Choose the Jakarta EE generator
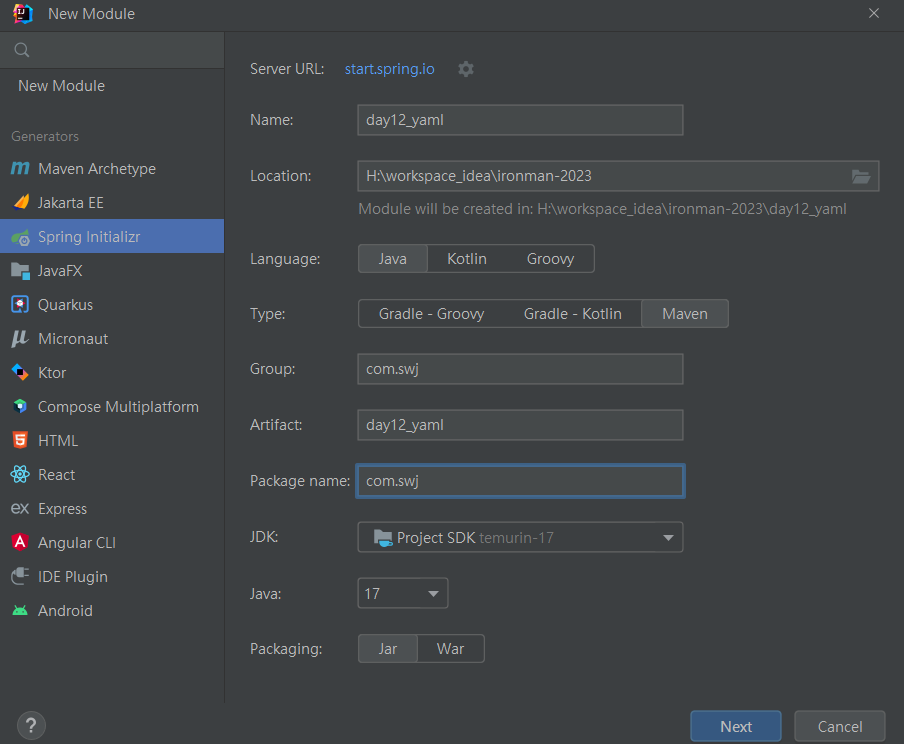Viewport: 904px width, 744px height. 70,203
